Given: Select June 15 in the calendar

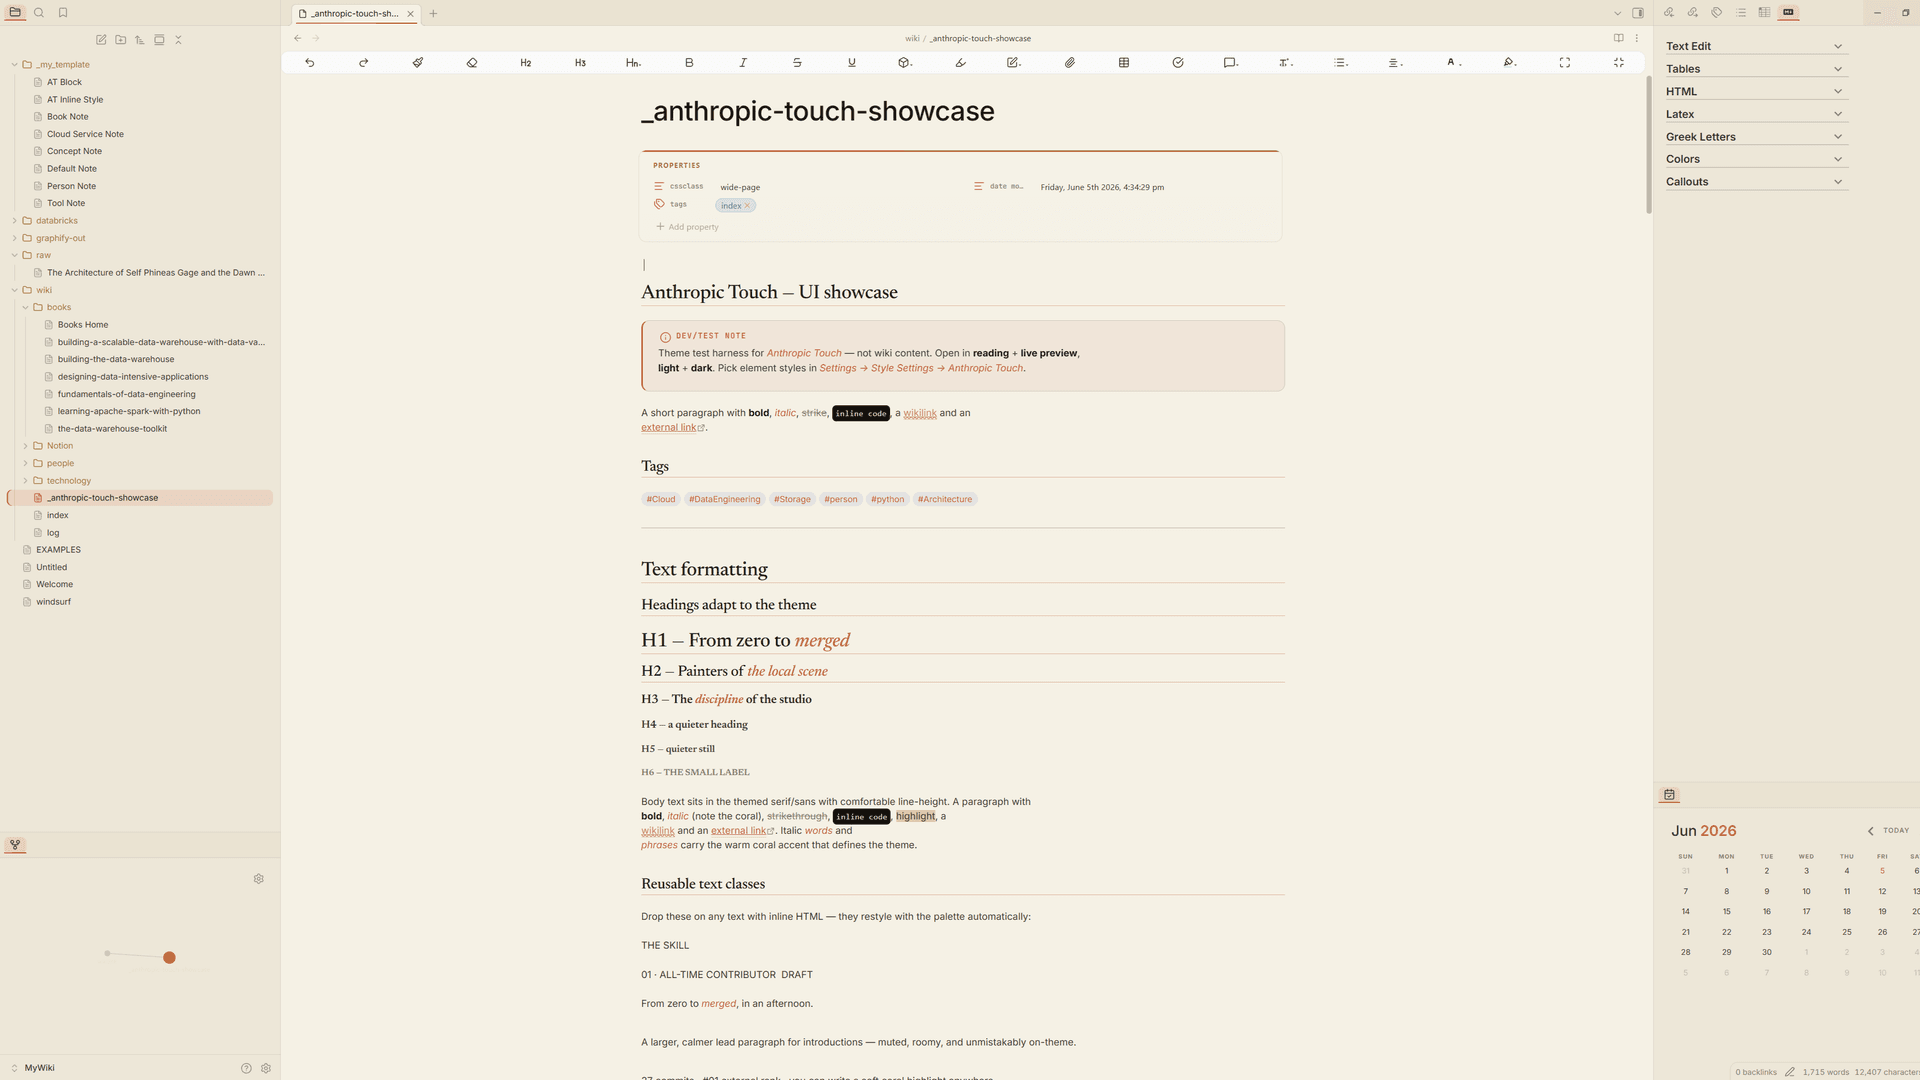Looking at the screenshot, I should point(1726,912).
